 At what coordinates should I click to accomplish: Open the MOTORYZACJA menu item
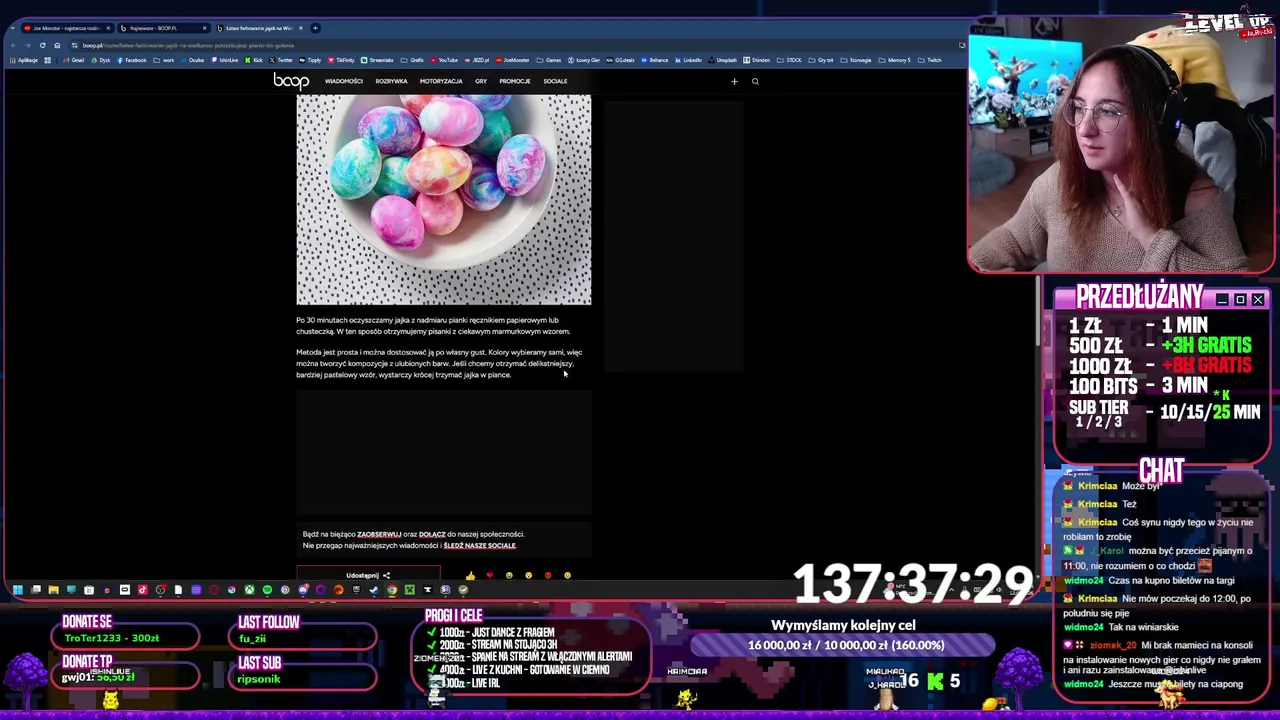(441, 81)
